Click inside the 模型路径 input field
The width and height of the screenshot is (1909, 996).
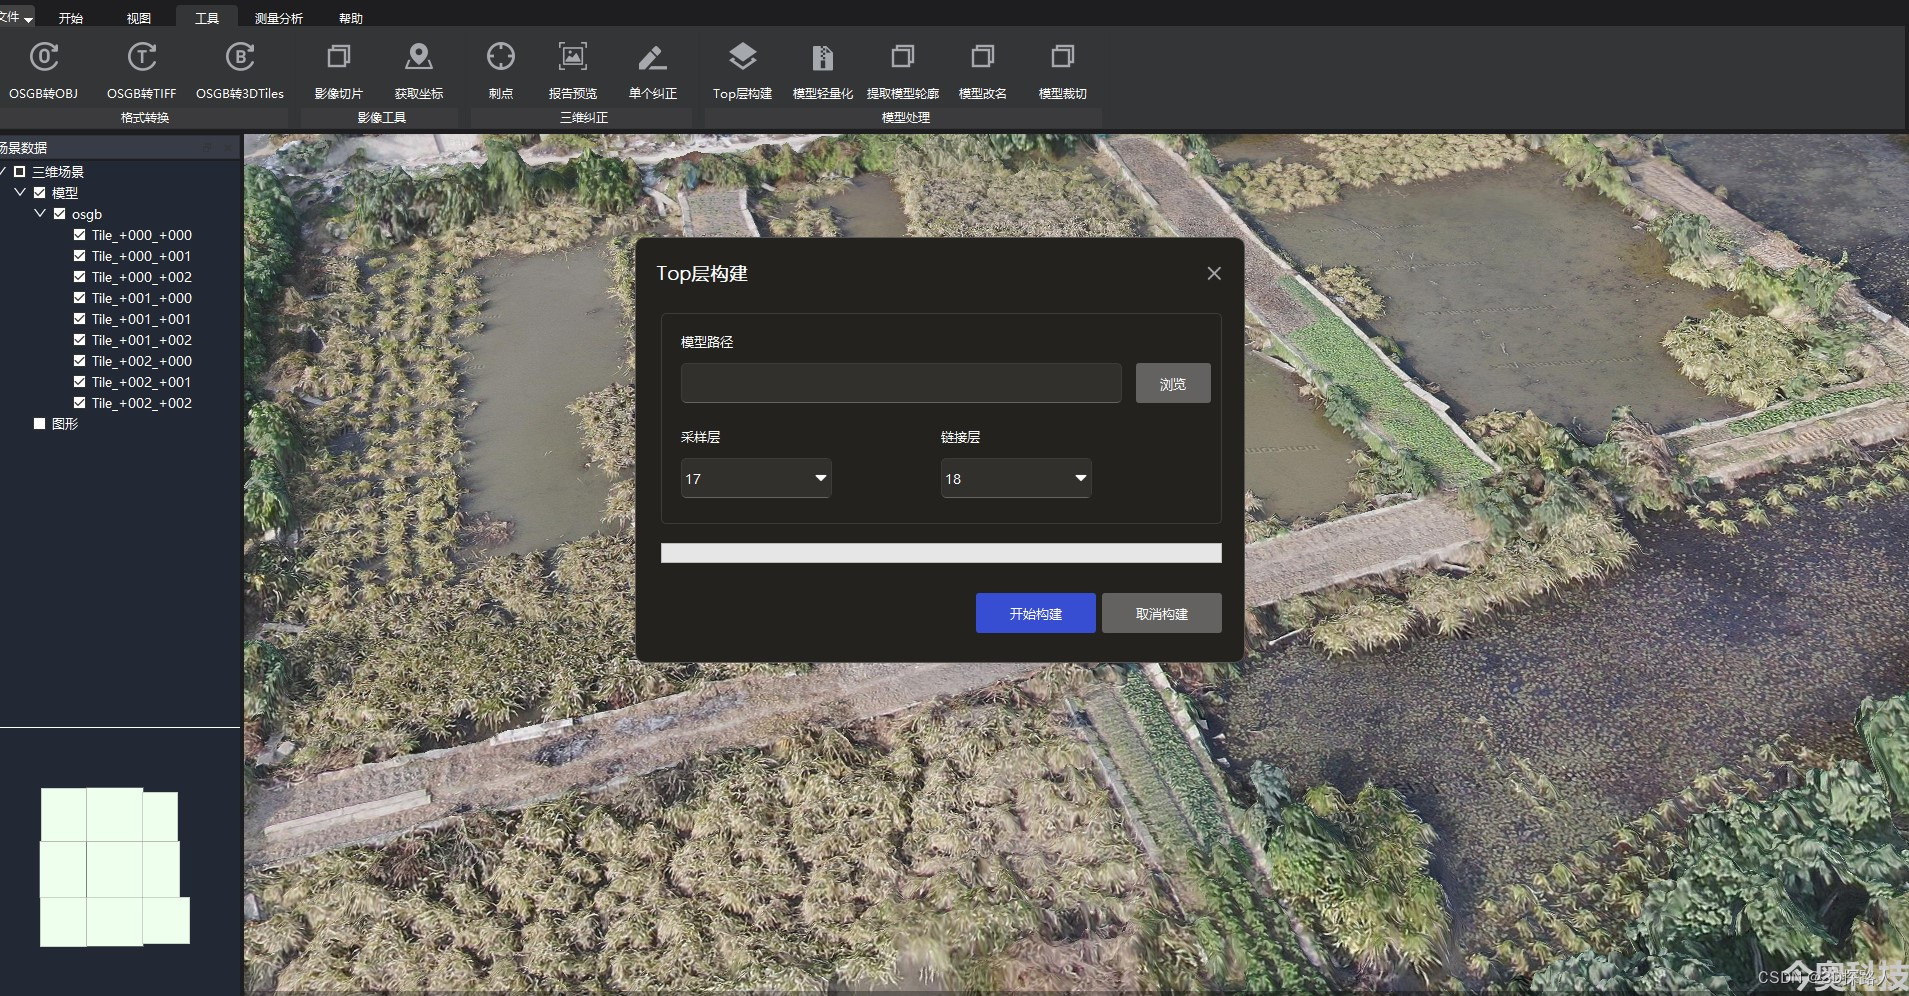coord(901,383)
